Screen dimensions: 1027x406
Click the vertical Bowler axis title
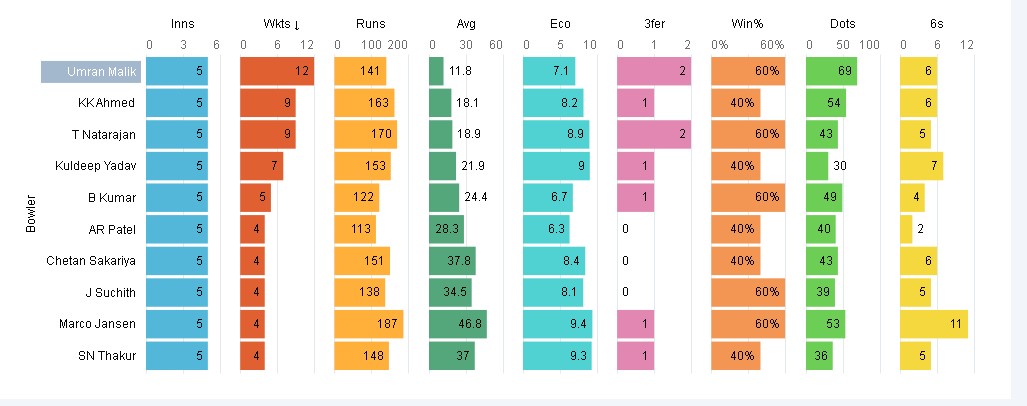click(31, 213)
